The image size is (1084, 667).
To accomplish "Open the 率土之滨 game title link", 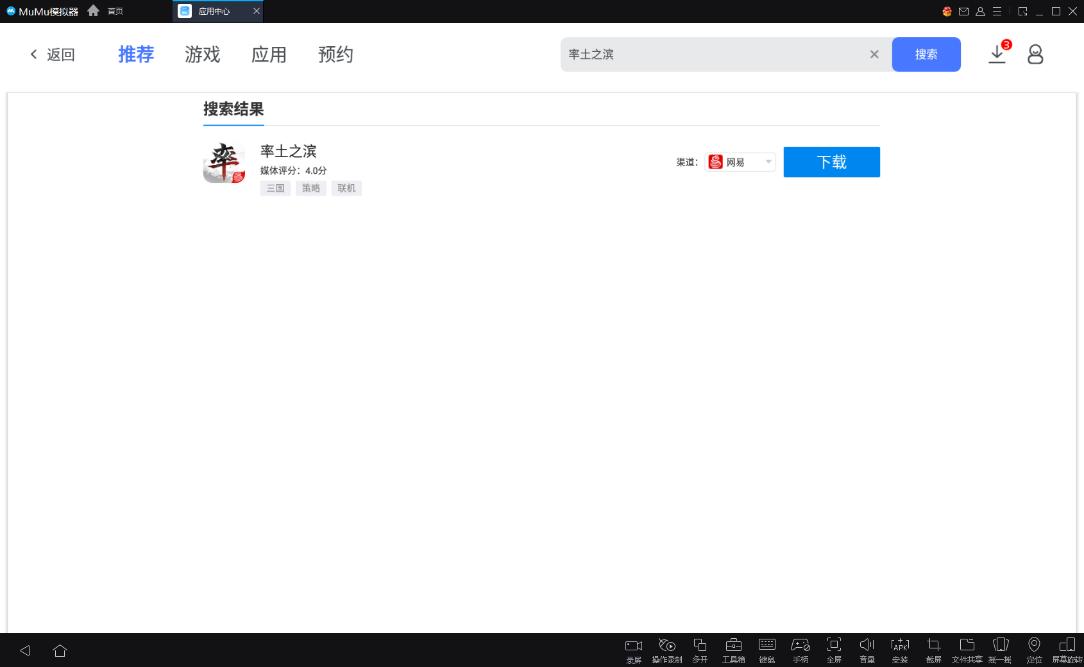I will 290,151.
